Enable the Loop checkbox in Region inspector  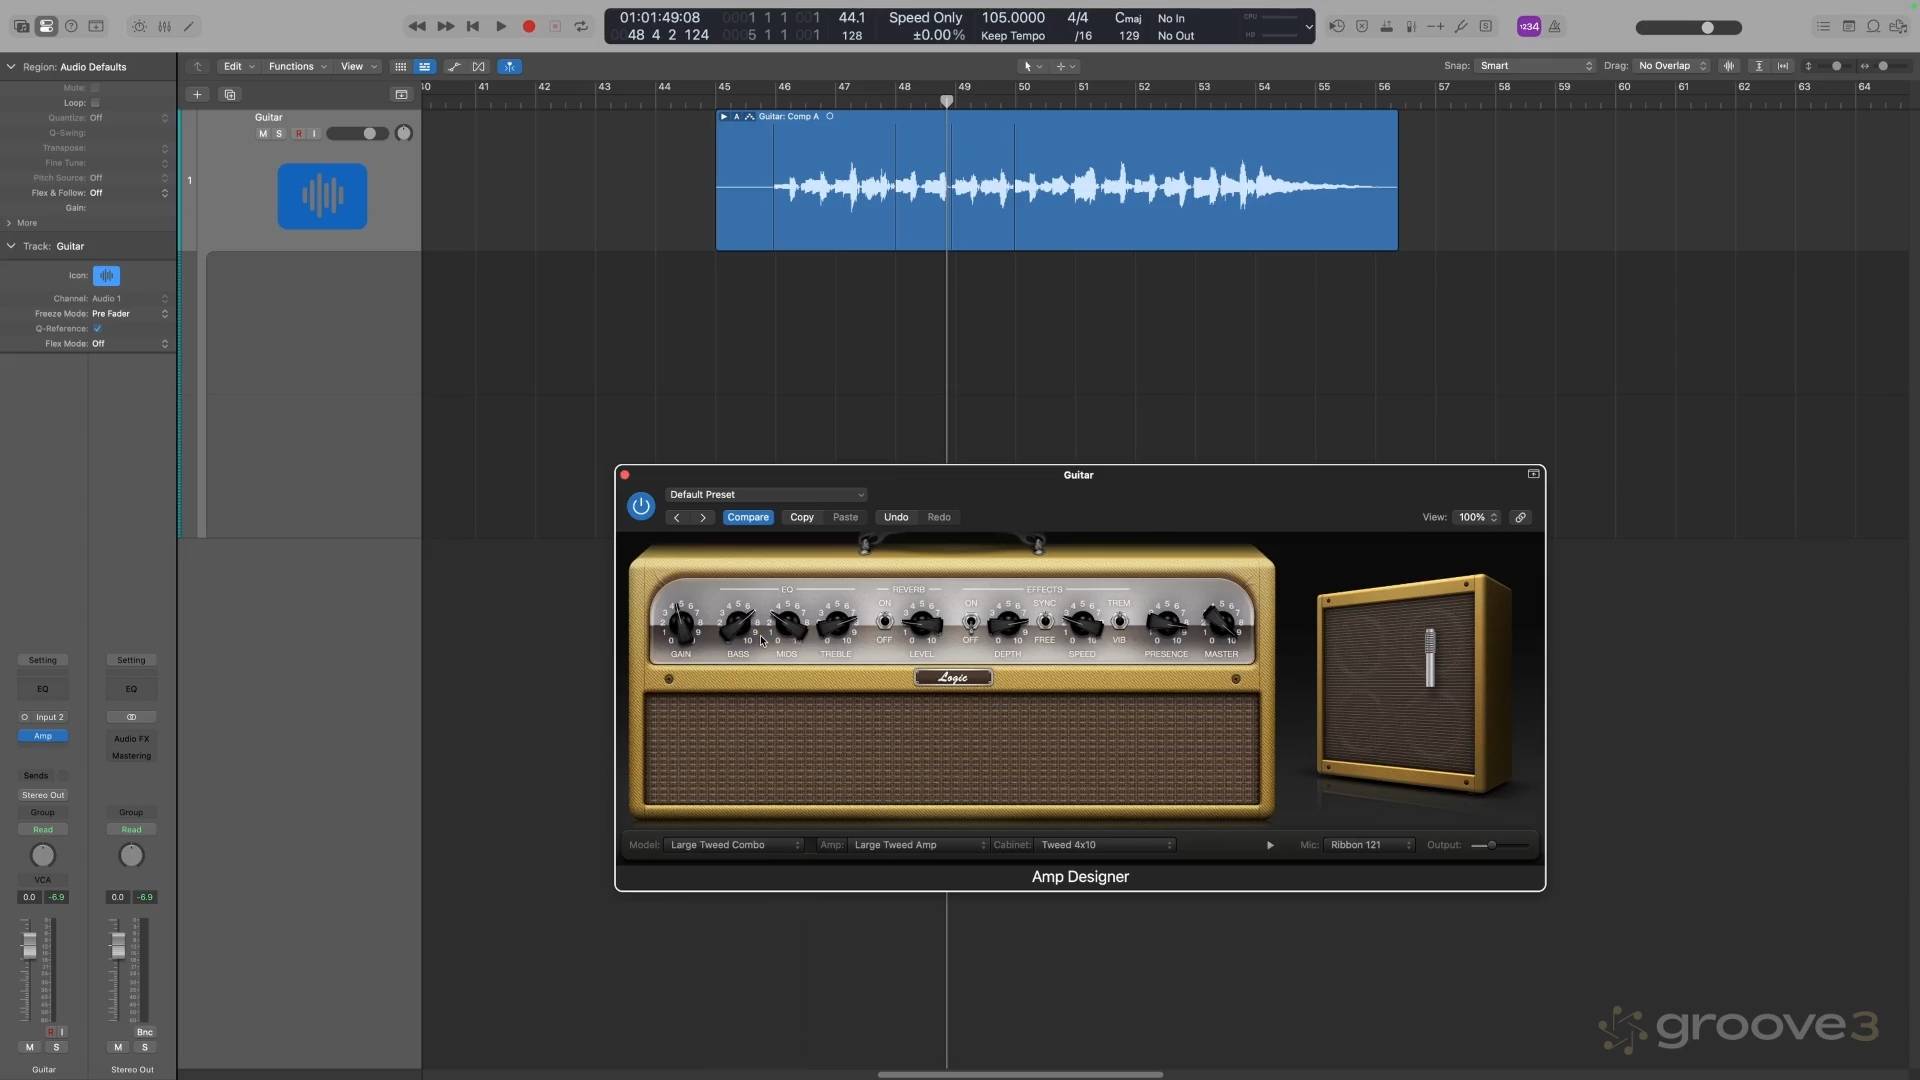point(95,103)
